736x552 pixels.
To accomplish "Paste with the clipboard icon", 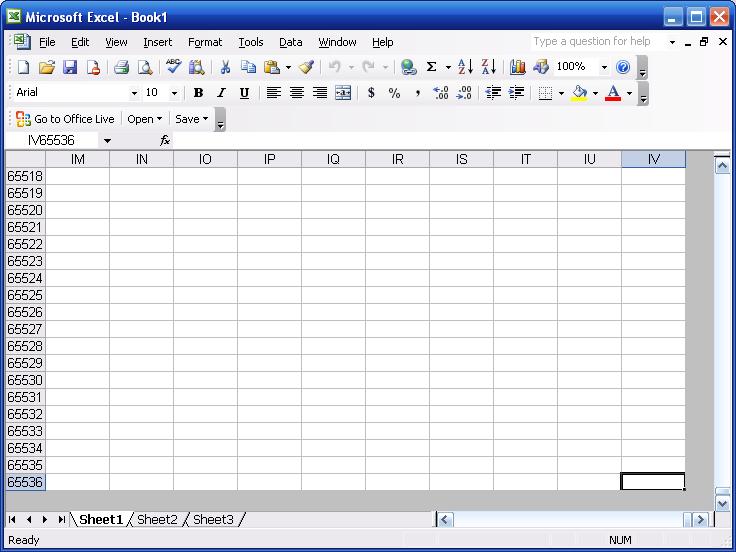I will 272,67.
